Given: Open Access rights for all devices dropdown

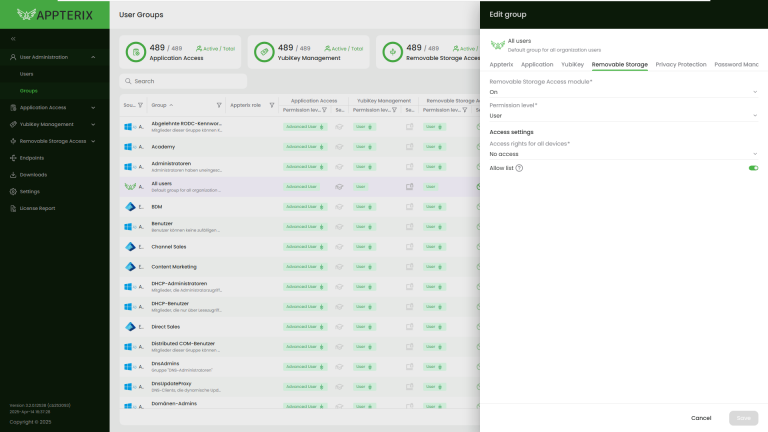Looking at the screenshot, I should pyautogui.click(x=623, y=154).
